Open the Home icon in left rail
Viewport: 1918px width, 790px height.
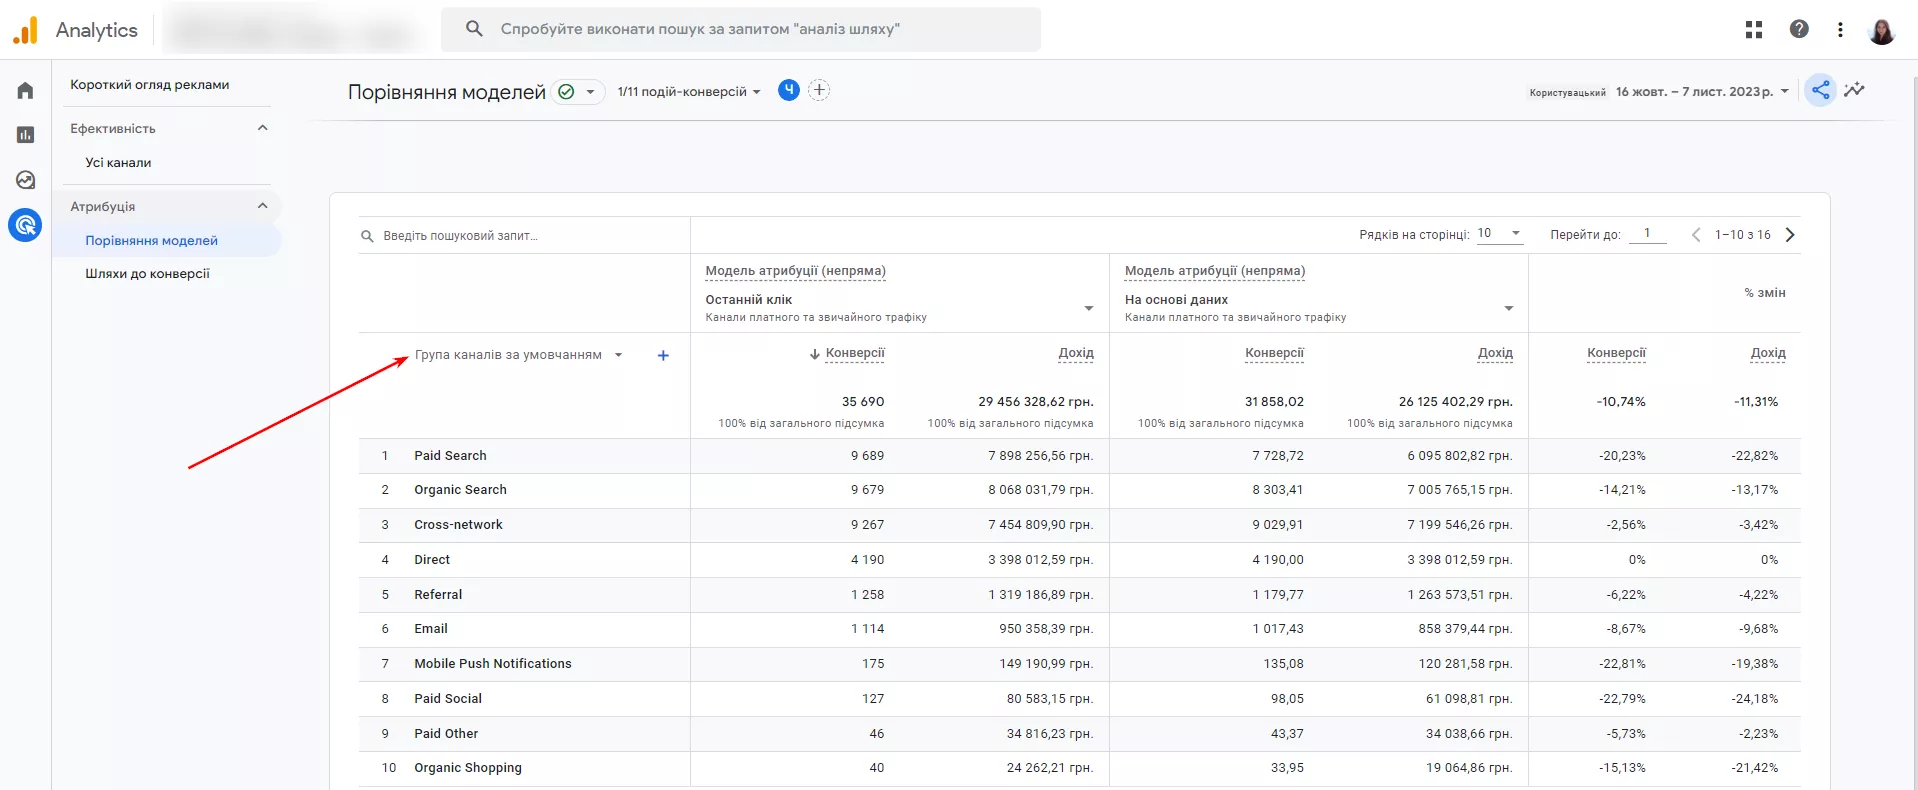pos(26,90)
